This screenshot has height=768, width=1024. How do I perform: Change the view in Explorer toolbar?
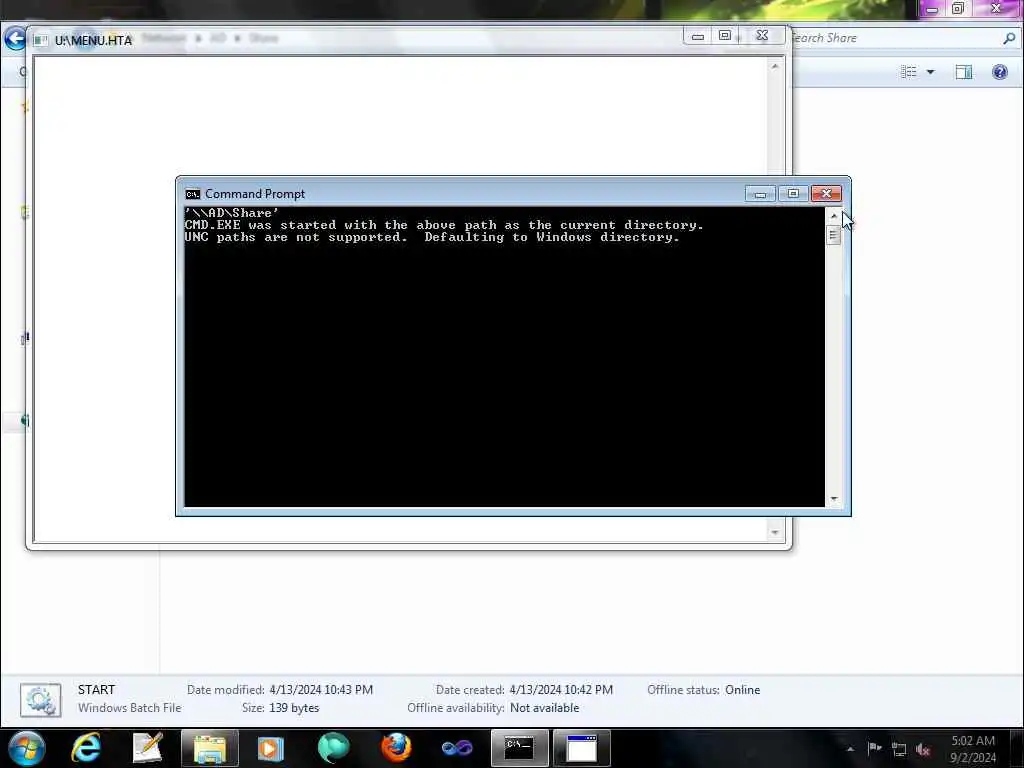(x=908, y=72)
